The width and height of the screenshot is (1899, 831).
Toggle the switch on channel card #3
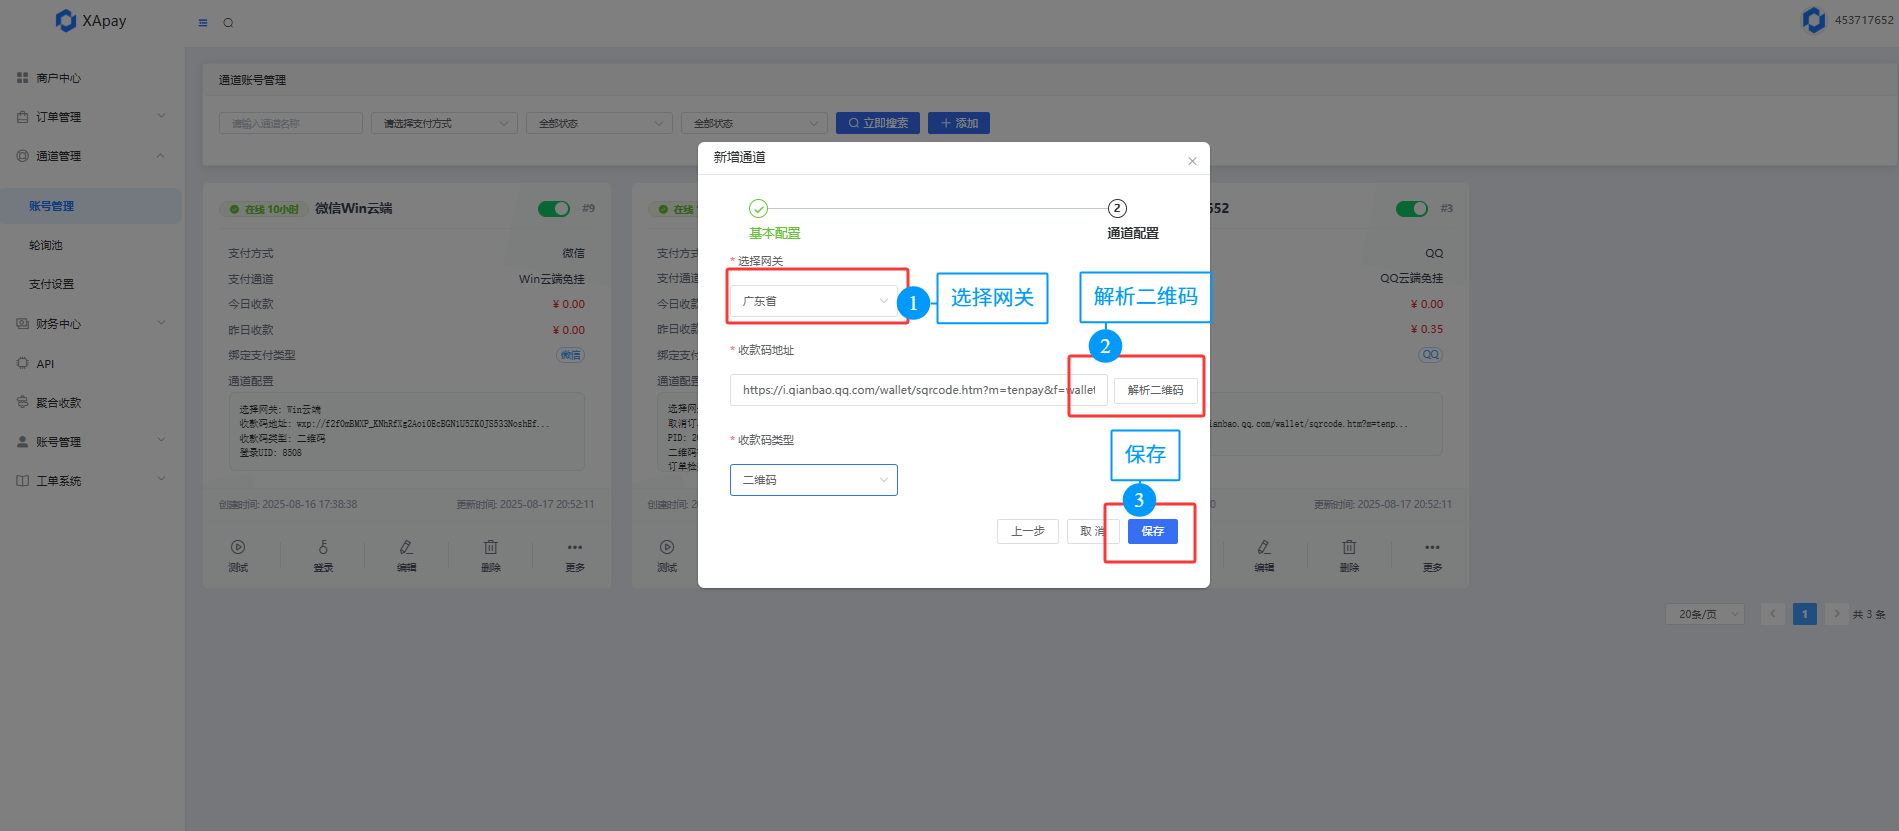[1411, 209]
